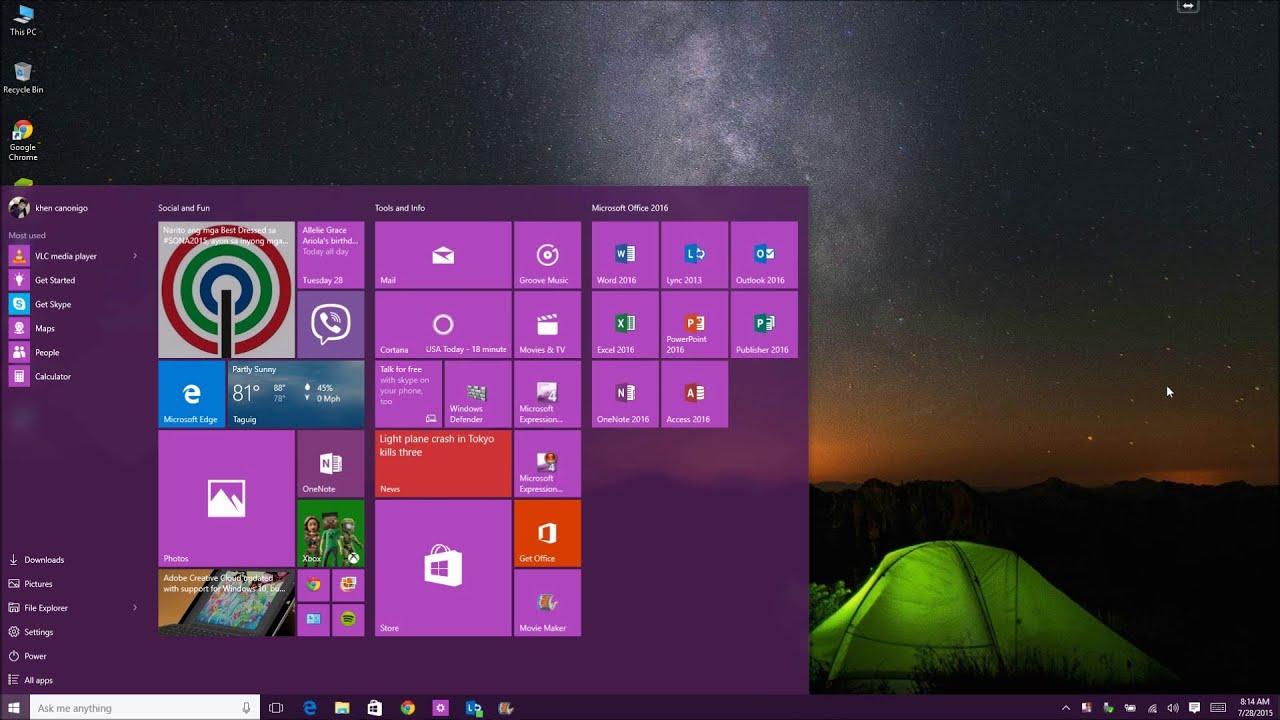Launch OneNote 2016 tile

point(625,394)
